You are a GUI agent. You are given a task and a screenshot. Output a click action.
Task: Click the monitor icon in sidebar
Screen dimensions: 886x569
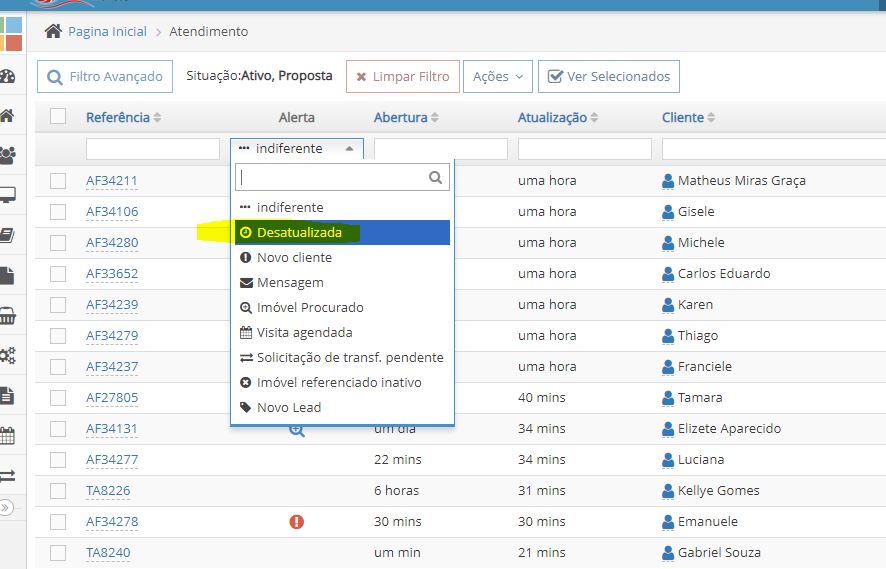pos(8,194)
